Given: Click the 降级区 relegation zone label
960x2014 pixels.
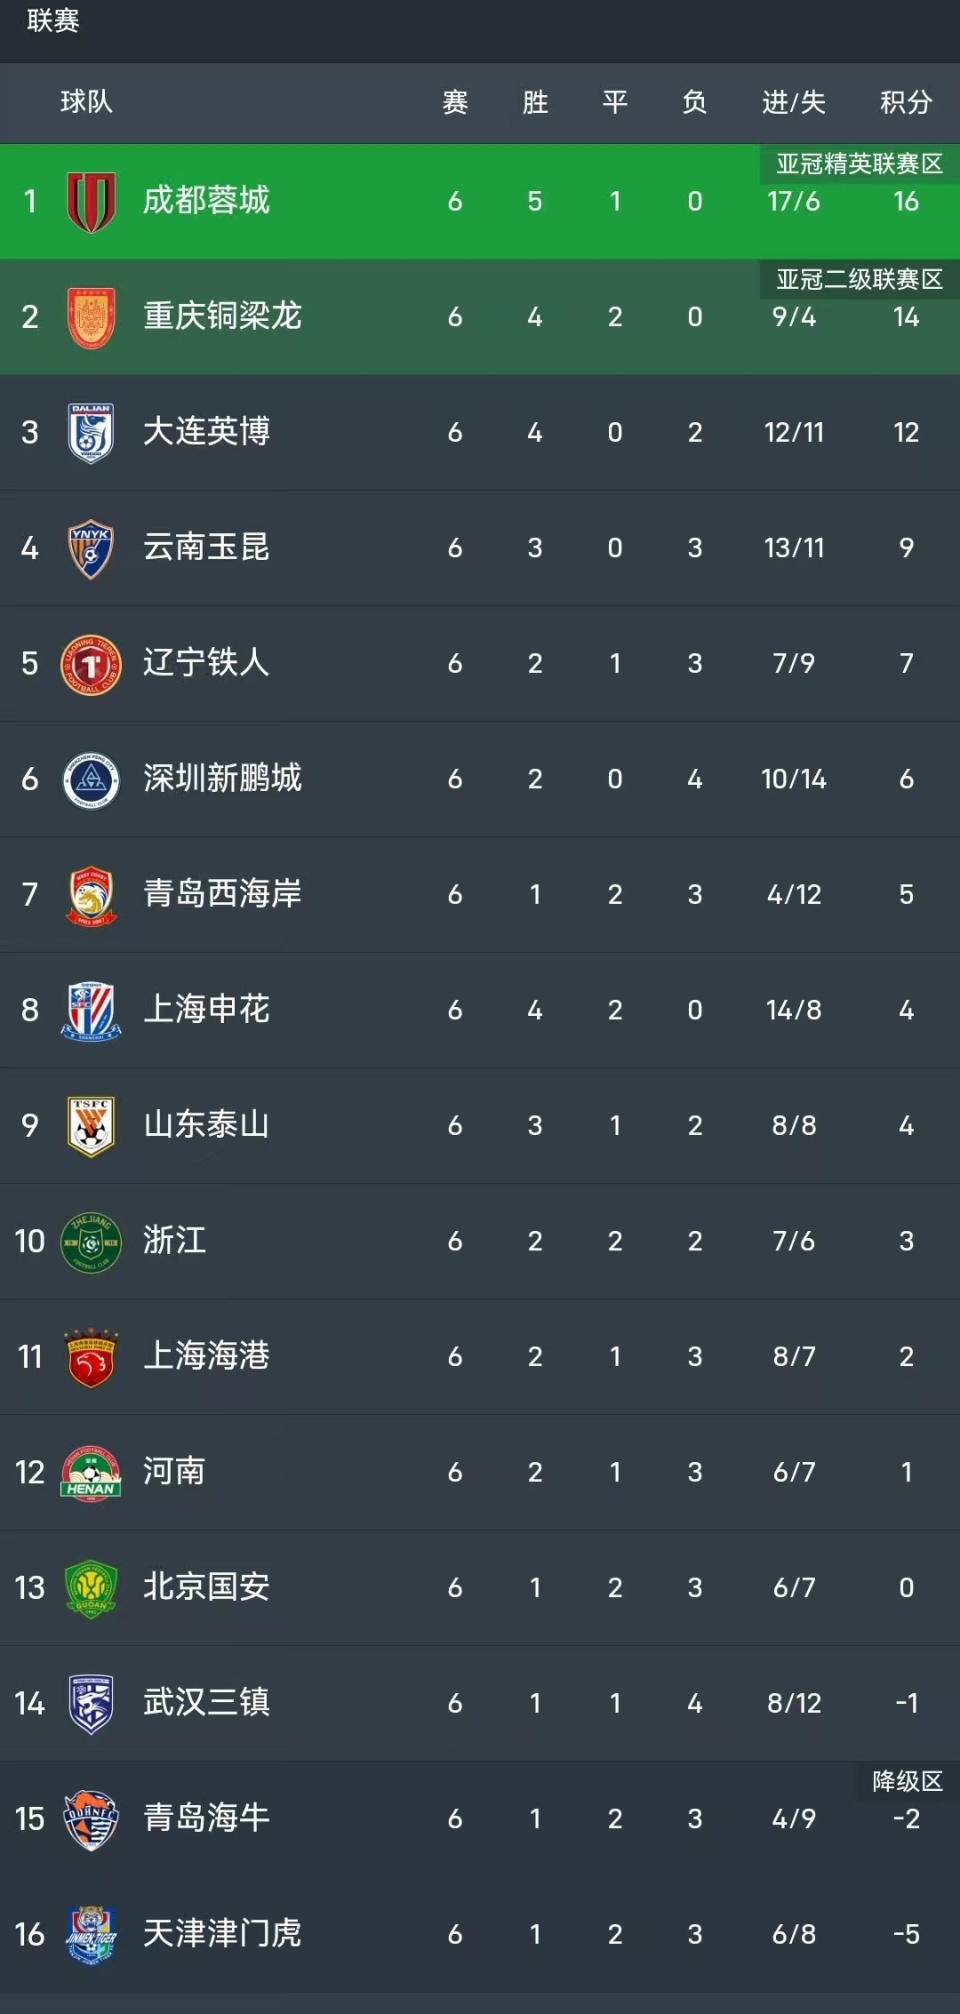Looking at the screenshot, I should coord(907,1781).
